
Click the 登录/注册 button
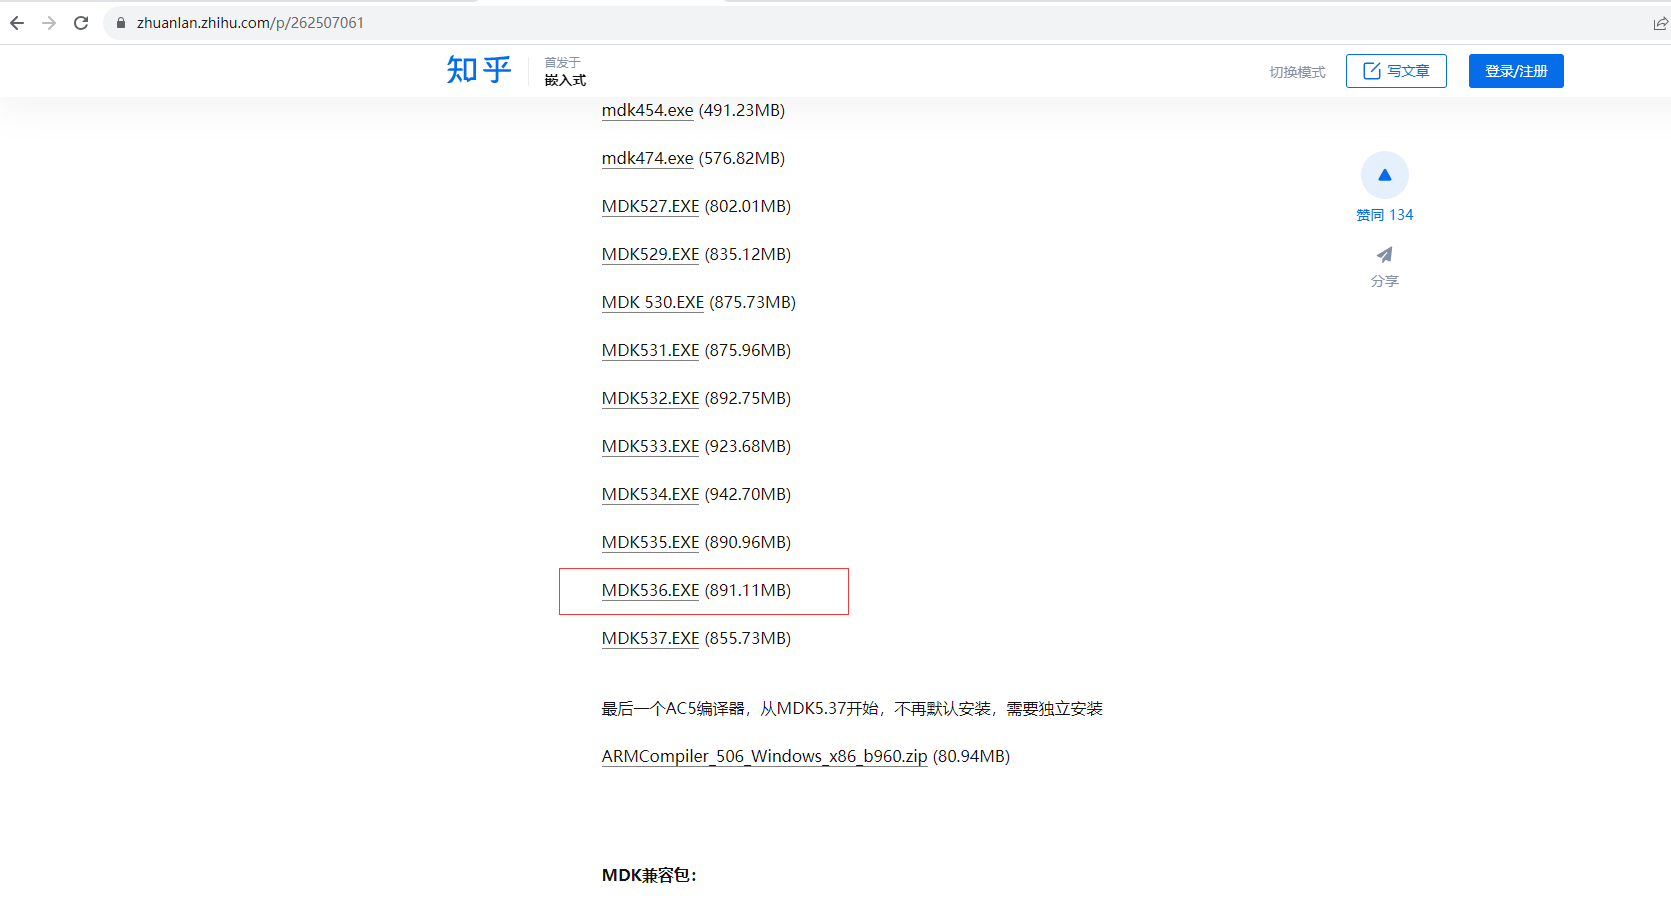point(1516,71)
